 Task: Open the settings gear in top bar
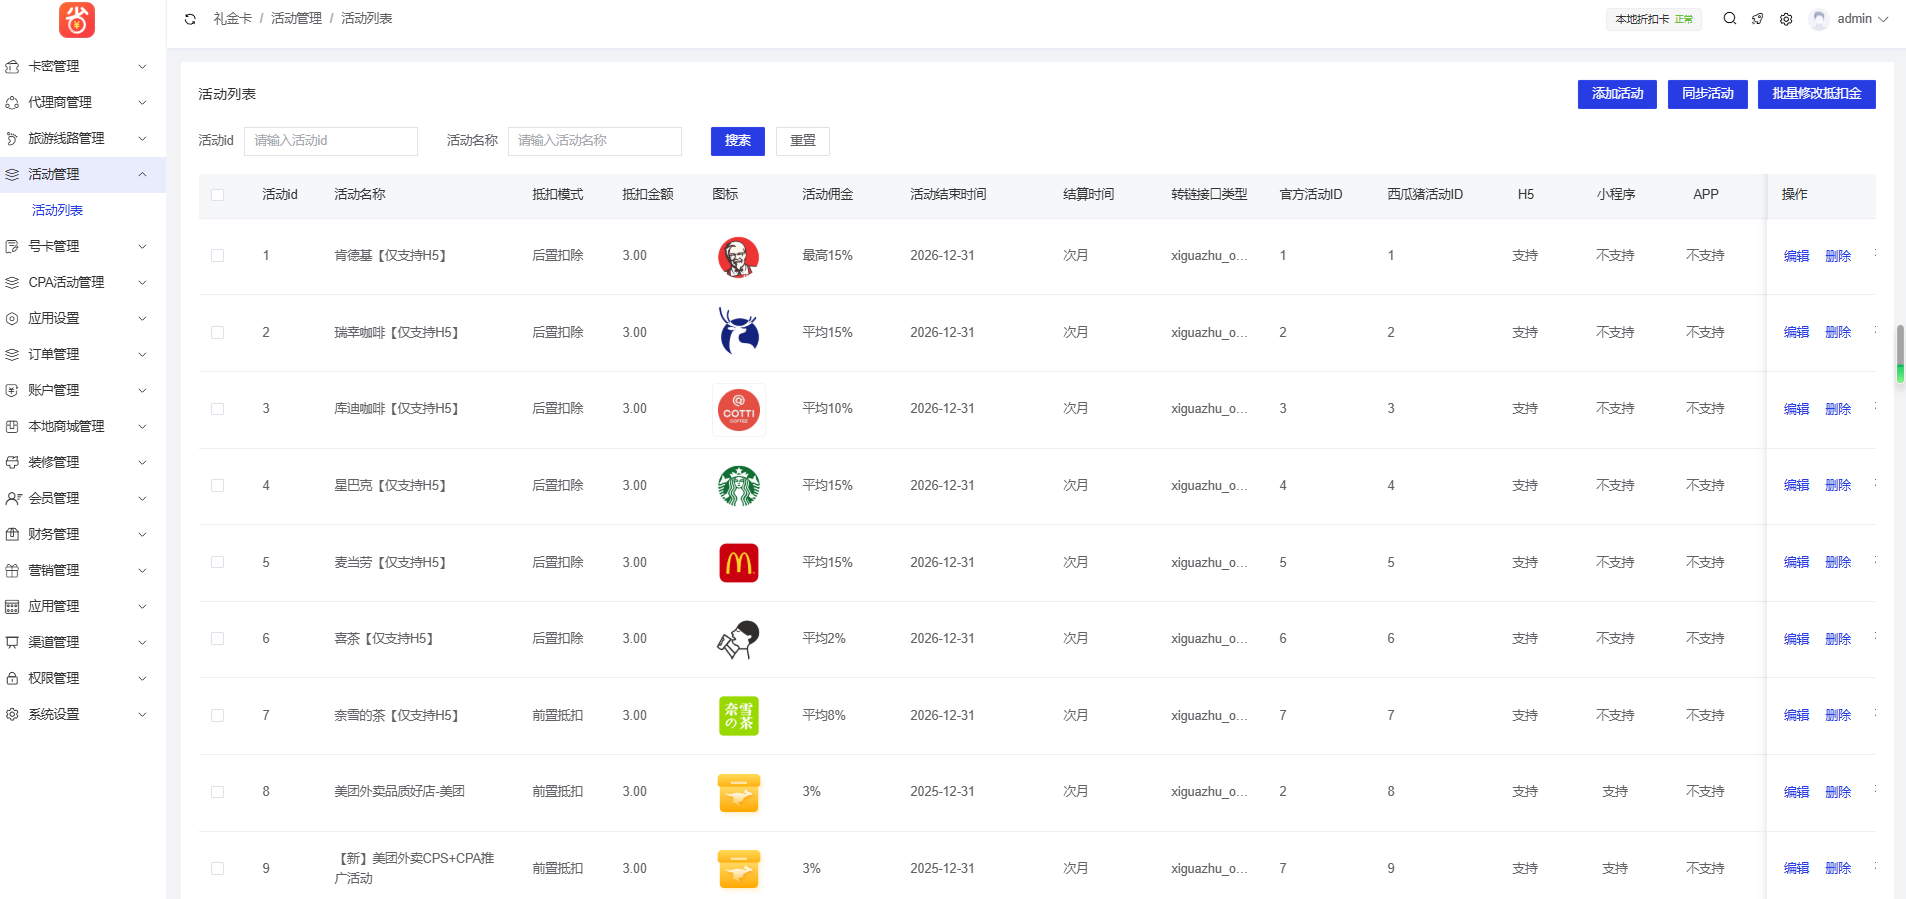[x=1786, y=19]
